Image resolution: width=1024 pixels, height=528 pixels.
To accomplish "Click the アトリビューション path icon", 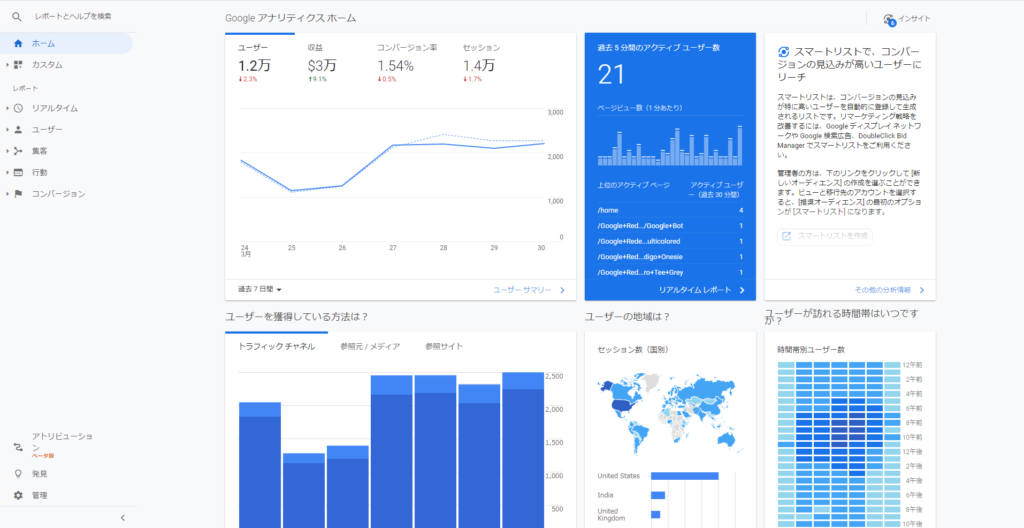I will pyautogui.click(x=18, y=447).
